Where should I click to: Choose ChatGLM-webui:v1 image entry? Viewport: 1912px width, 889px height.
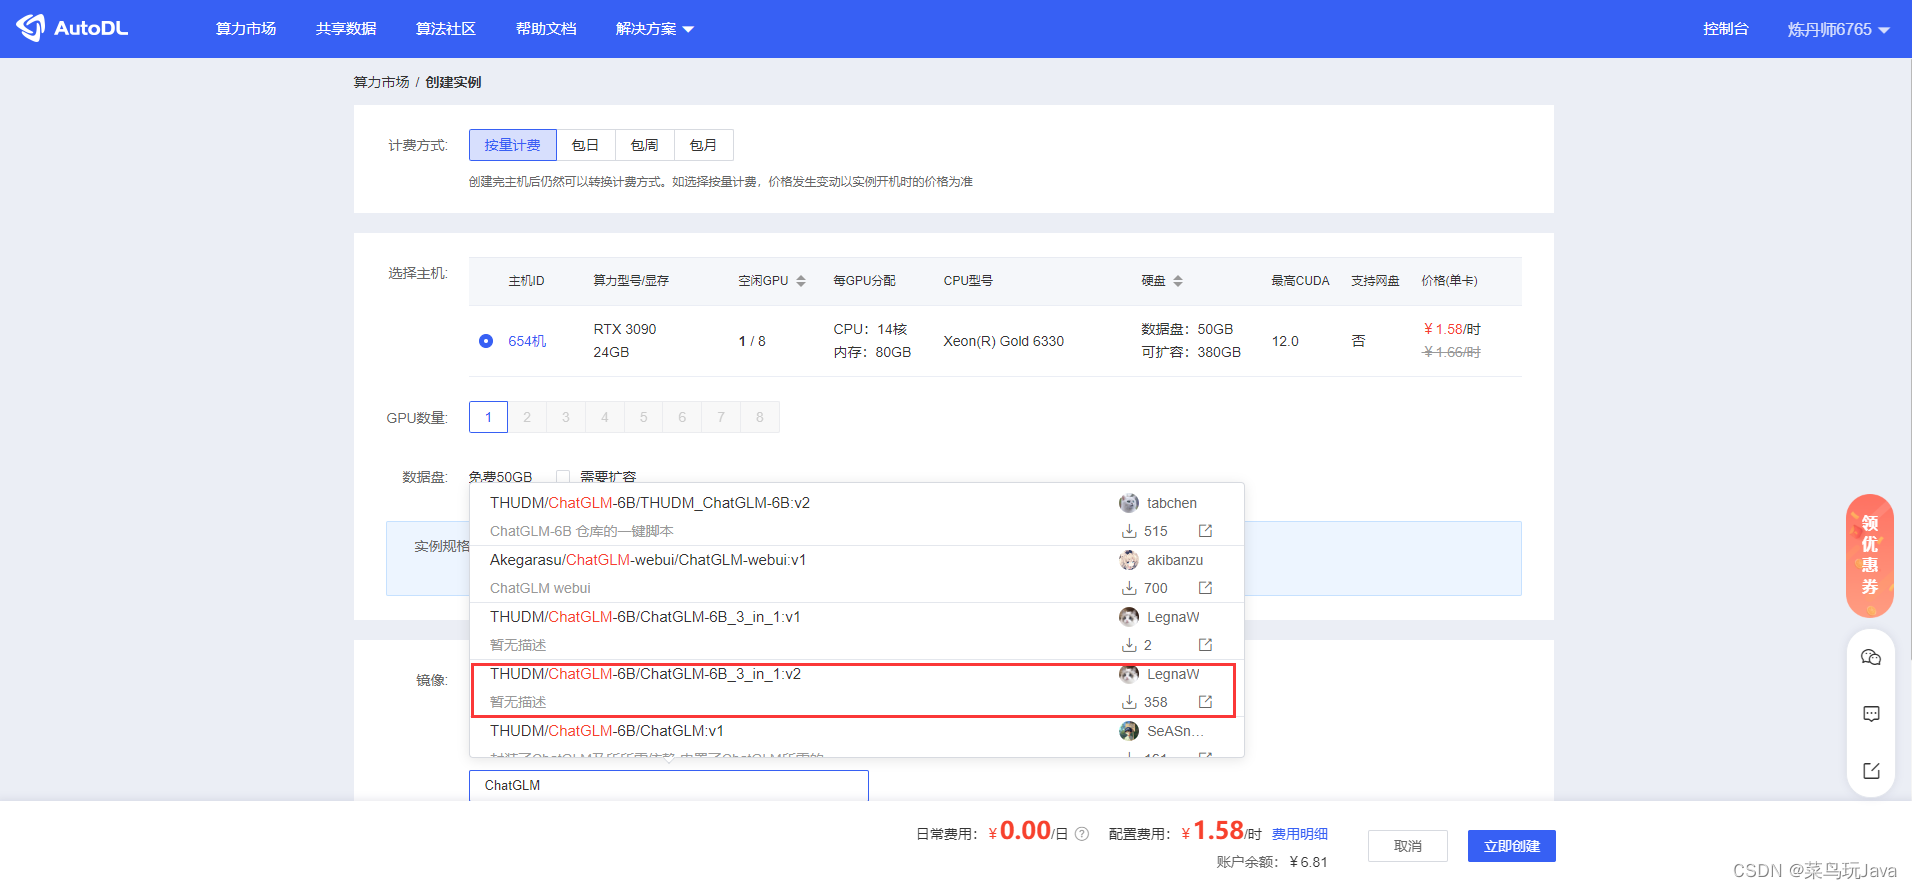[x=857, y=574]
